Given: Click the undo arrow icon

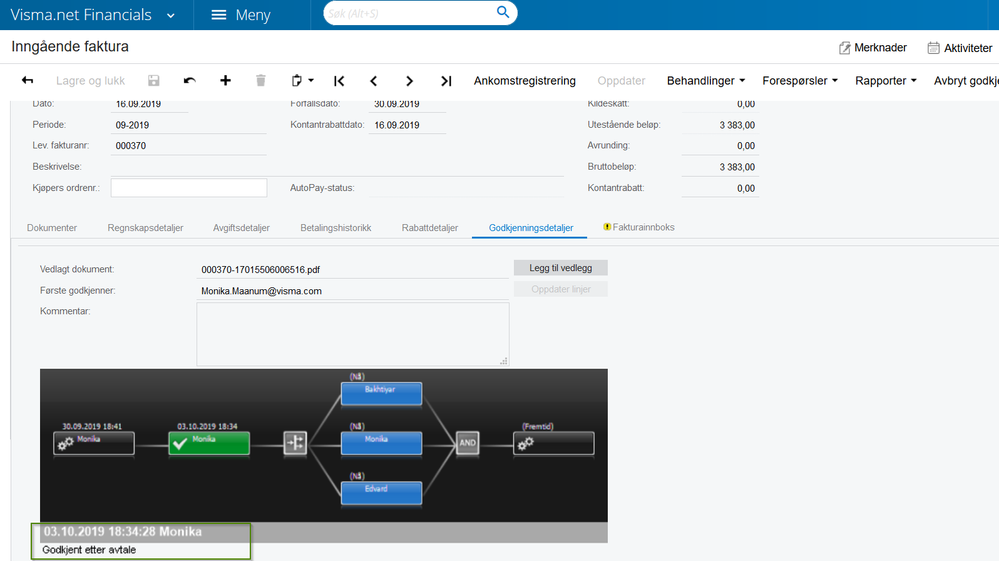Looking at the screenshot, I should [x=190, y=80].
